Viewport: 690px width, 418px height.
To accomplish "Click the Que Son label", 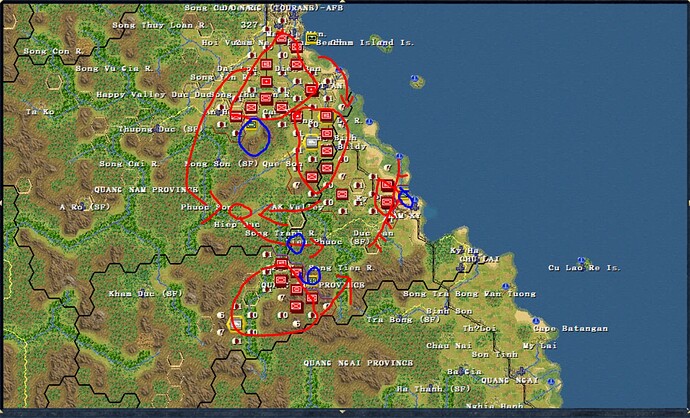I will [x=283, y=164].
